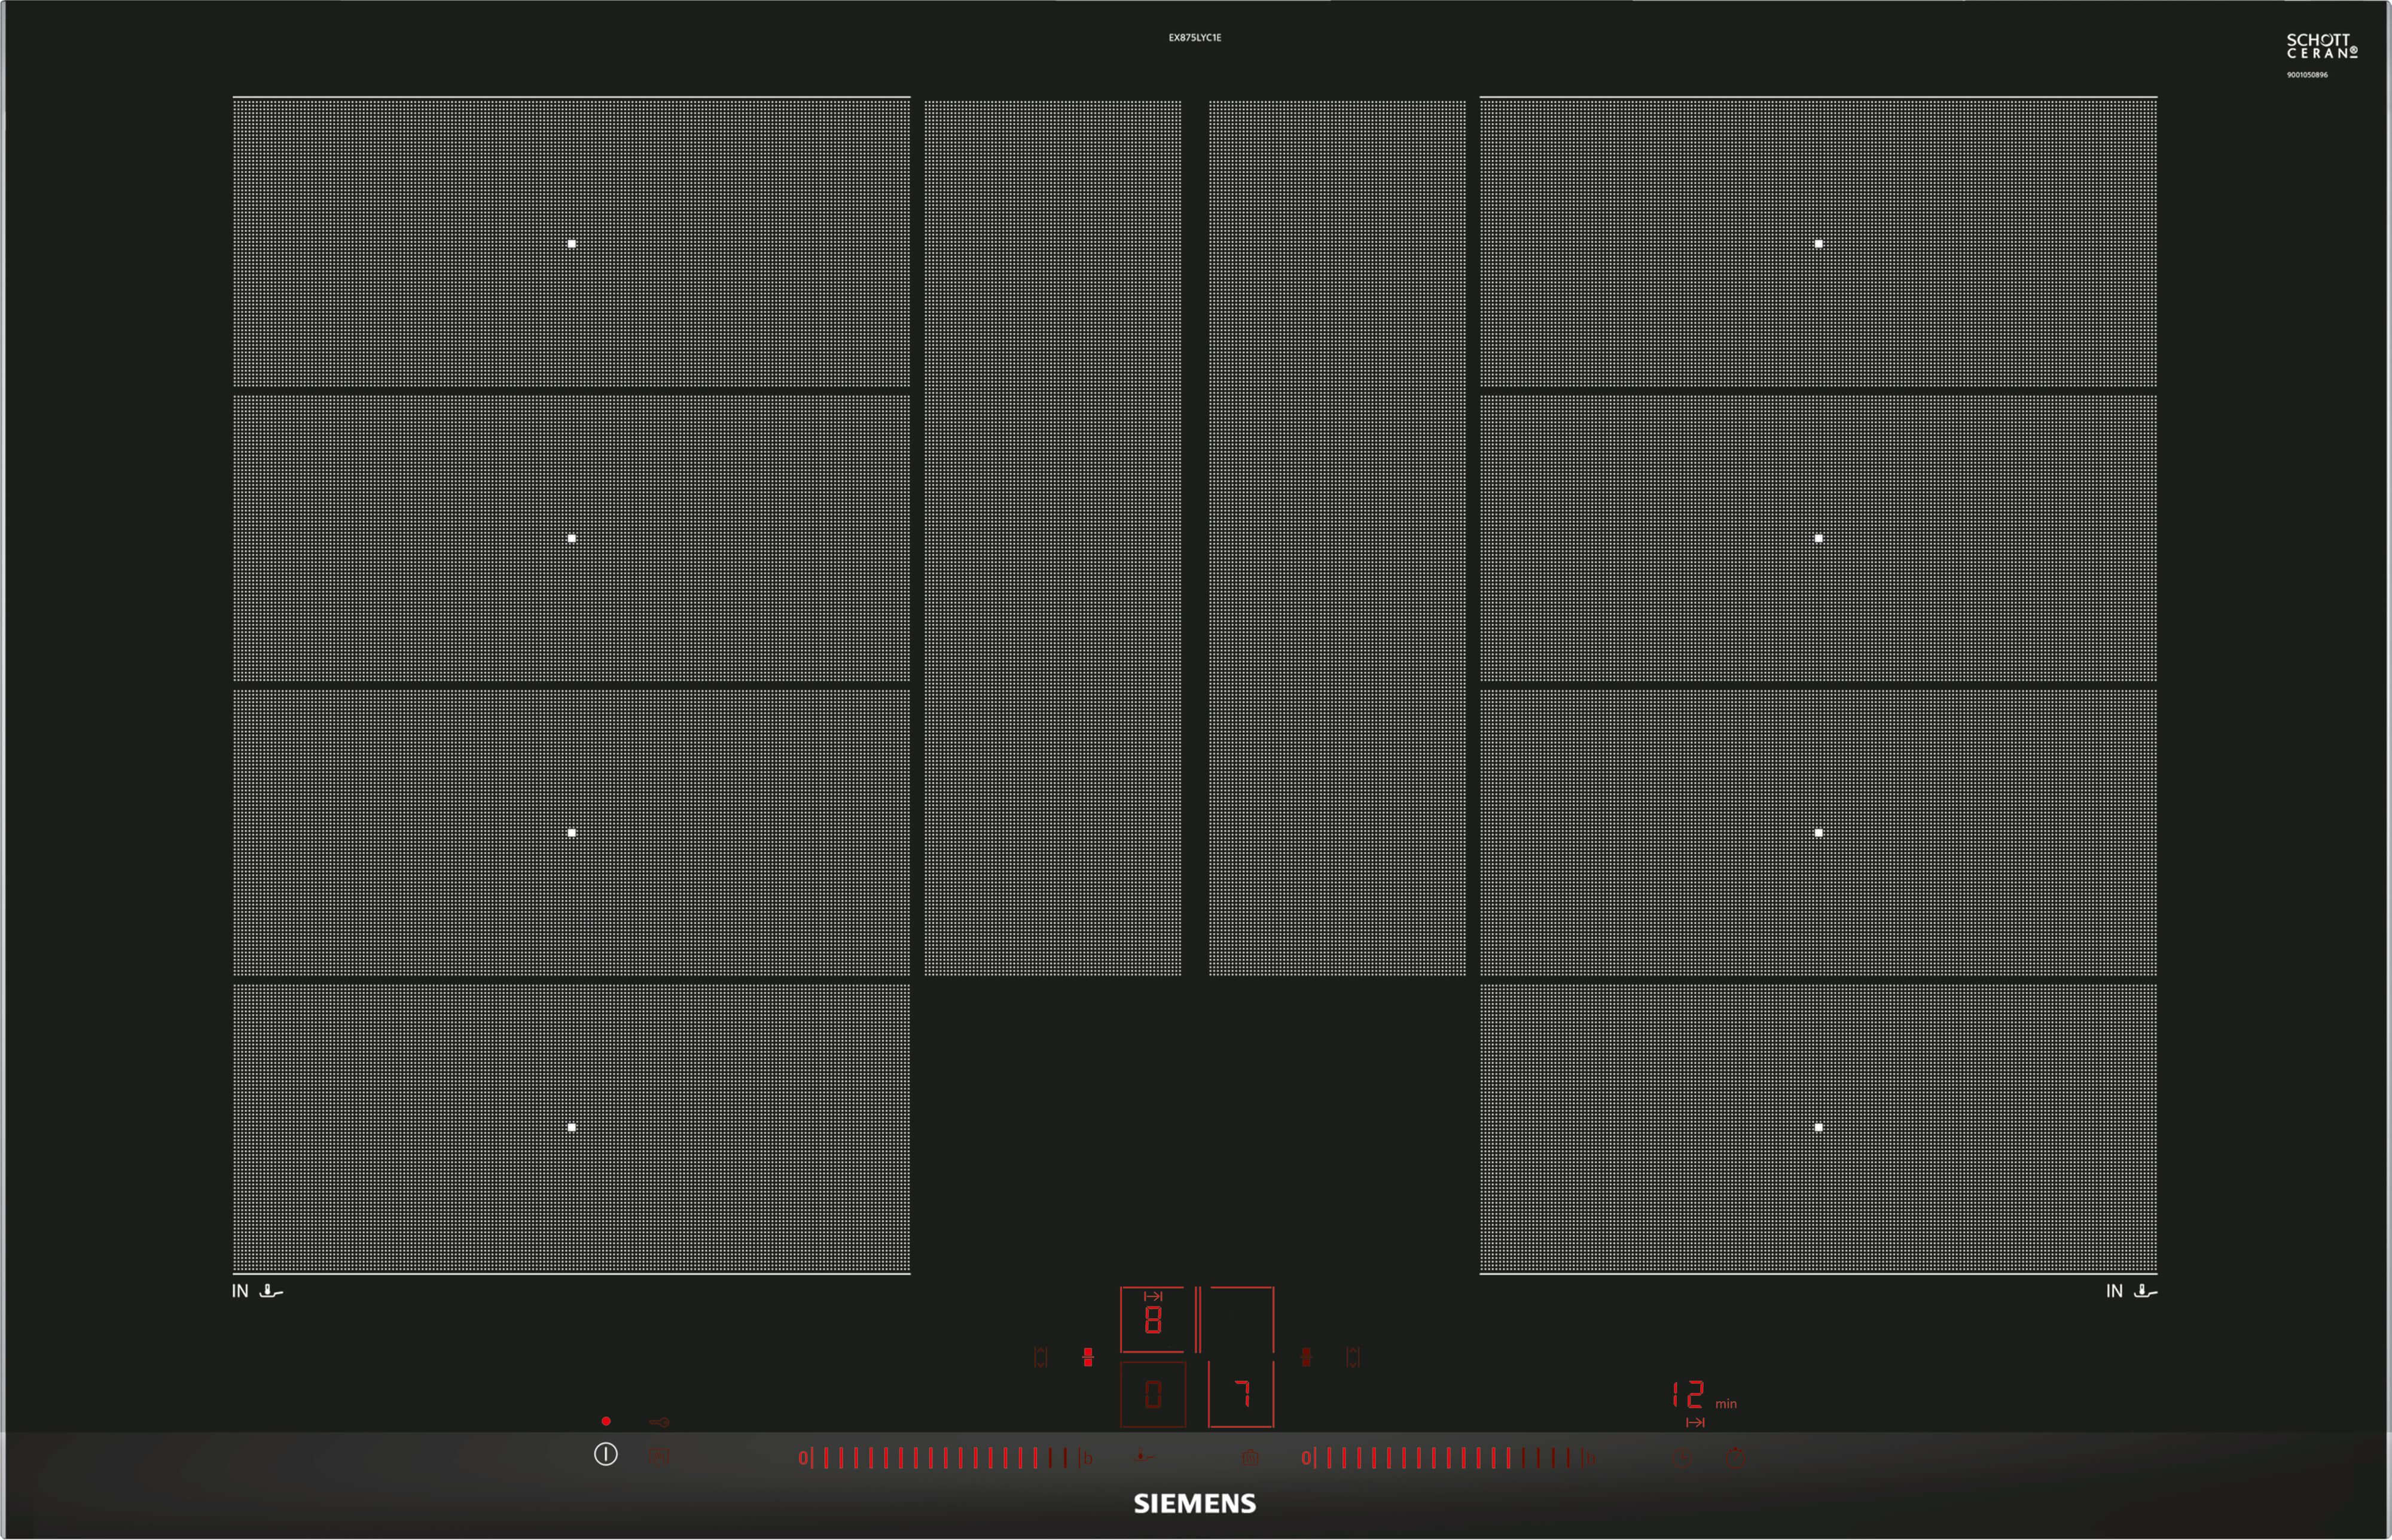Touch the bottom-right cooking zone center dot
Image resolution: width=2392 pixels, height=1540 pixels.
pos(1818,1127)
